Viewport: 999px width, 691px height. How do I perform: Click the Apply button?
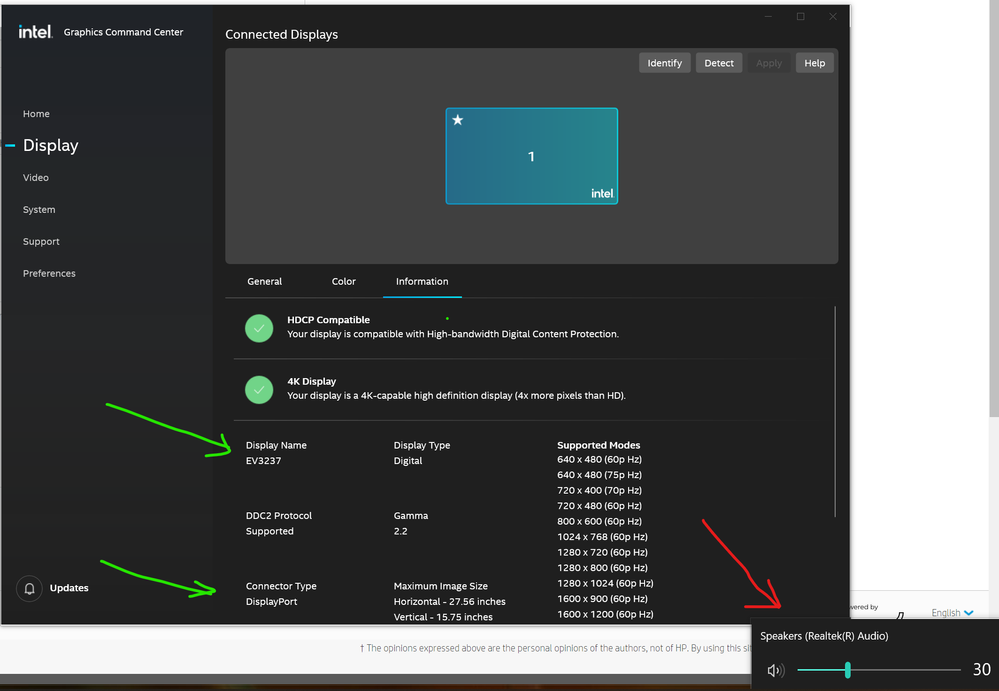[769, 63]
